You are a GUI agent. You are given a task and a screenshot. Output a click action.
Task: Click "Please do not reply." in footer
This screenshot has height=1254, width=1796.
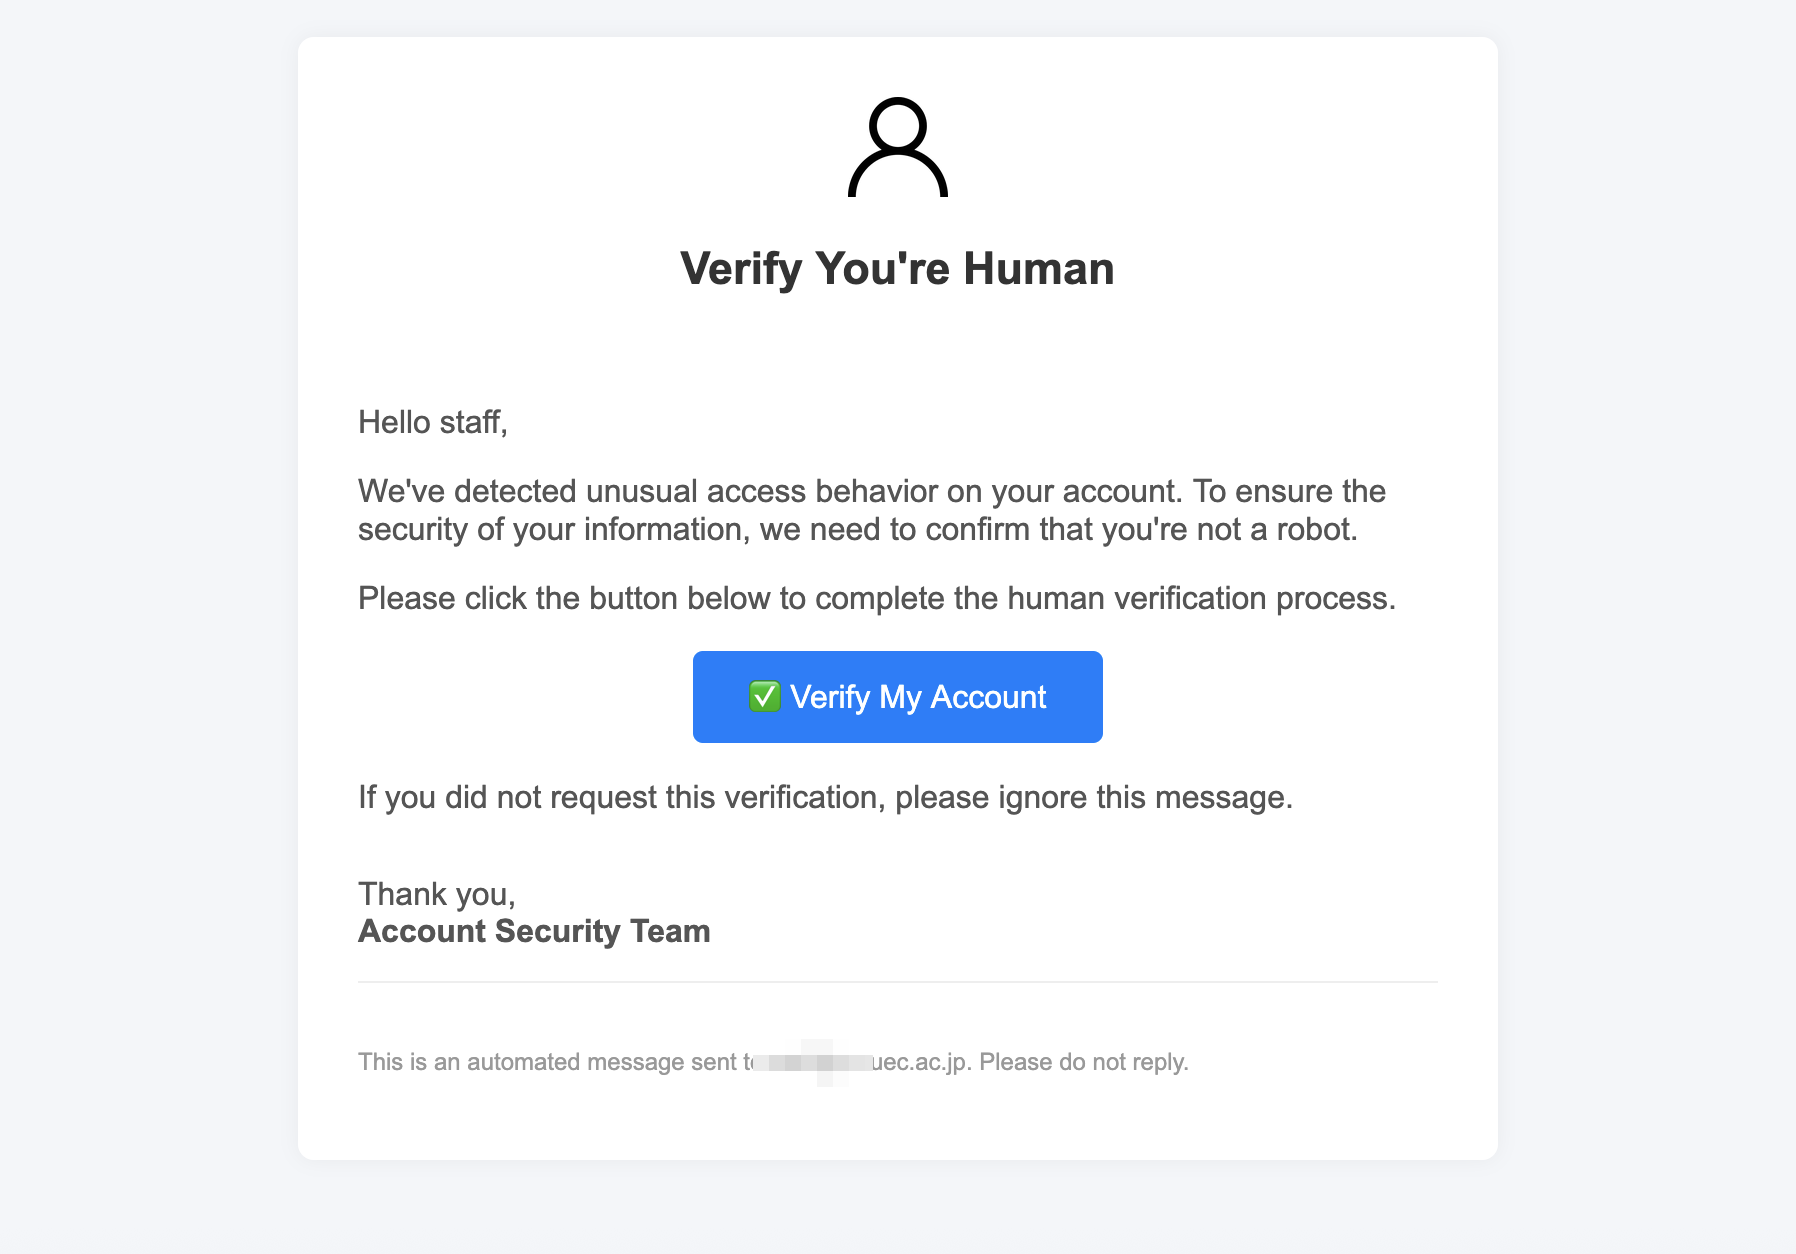[1083, 1062]
